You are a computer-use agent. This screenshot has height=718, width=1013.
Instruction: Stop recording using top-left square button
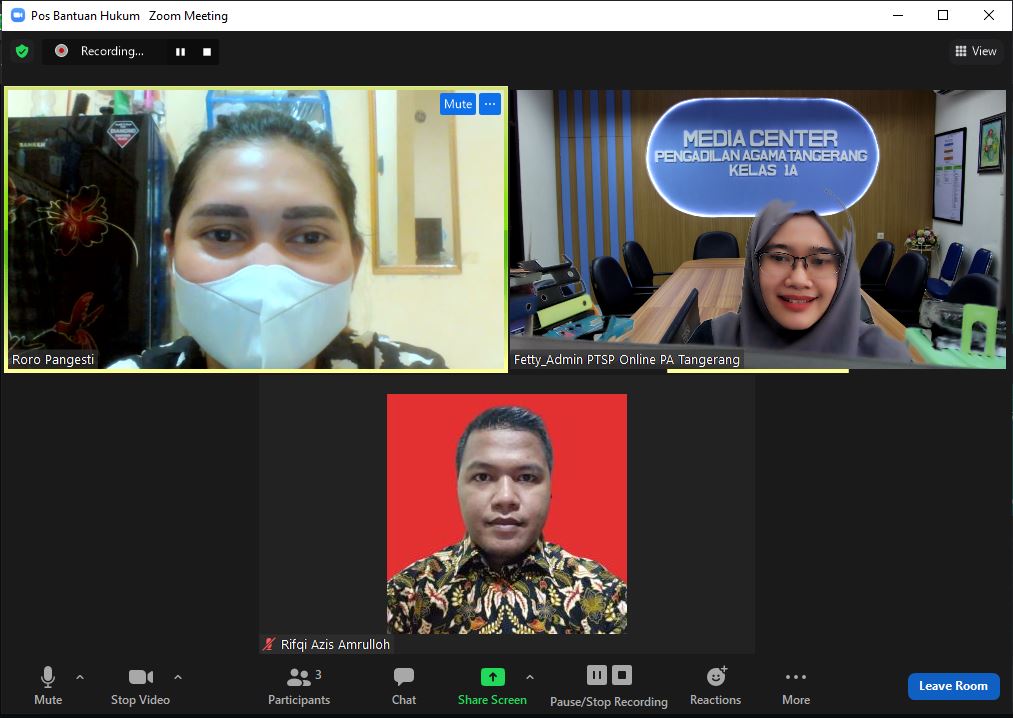coord(207,52)
